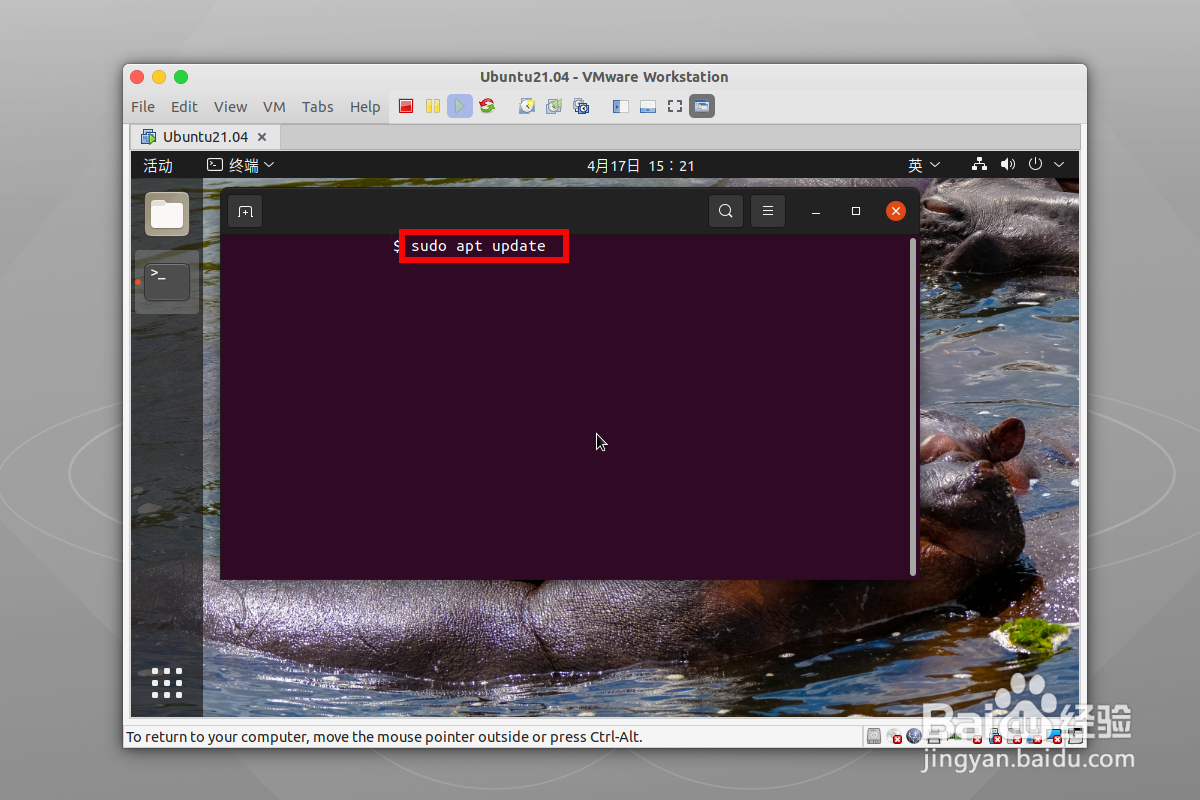1200x800 pixels.
Task: Open search in the terminal window
Action: point(726,211)
